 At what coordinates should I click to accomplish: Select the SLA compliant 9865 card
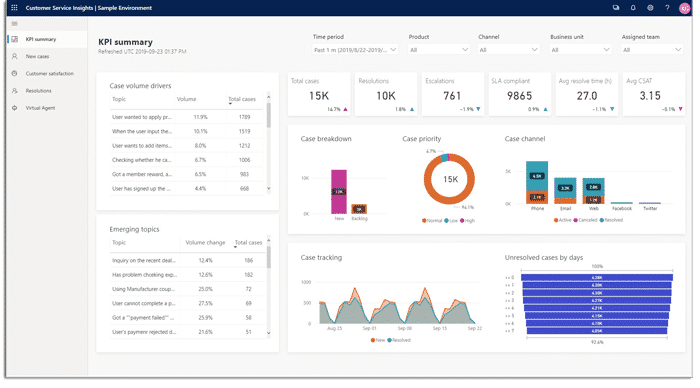click(520, 94)
